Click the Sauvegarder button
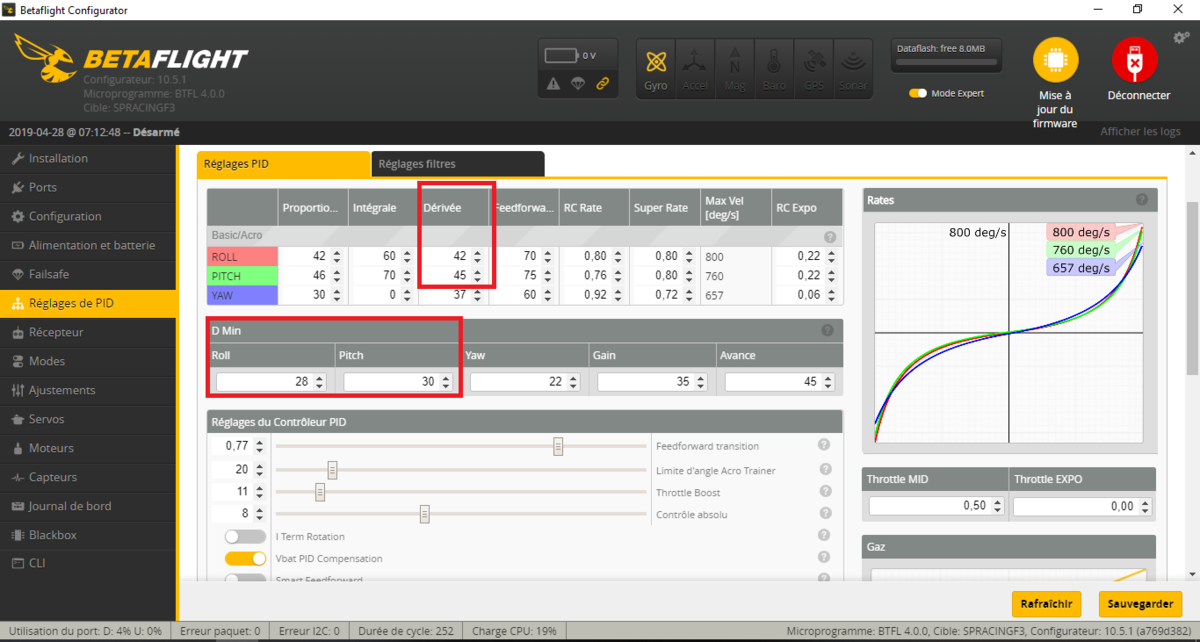The image size is (1200, 642). 1140,604
